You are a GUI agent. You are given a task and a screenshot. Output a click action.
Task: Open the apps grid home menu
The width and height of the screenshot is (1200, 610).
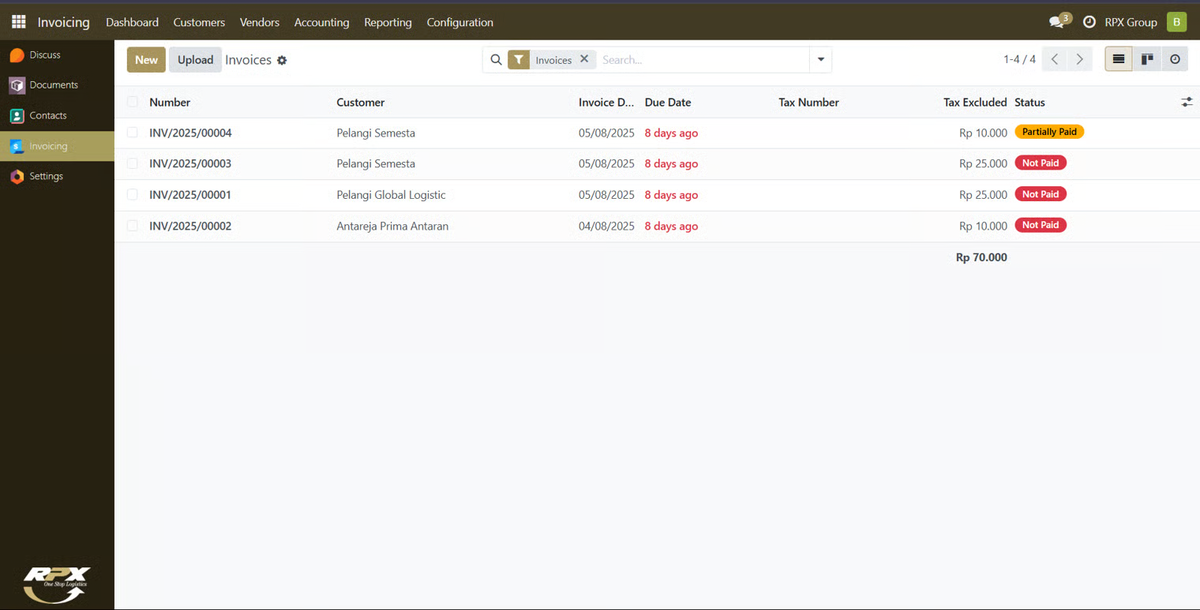tap(18, 22)
